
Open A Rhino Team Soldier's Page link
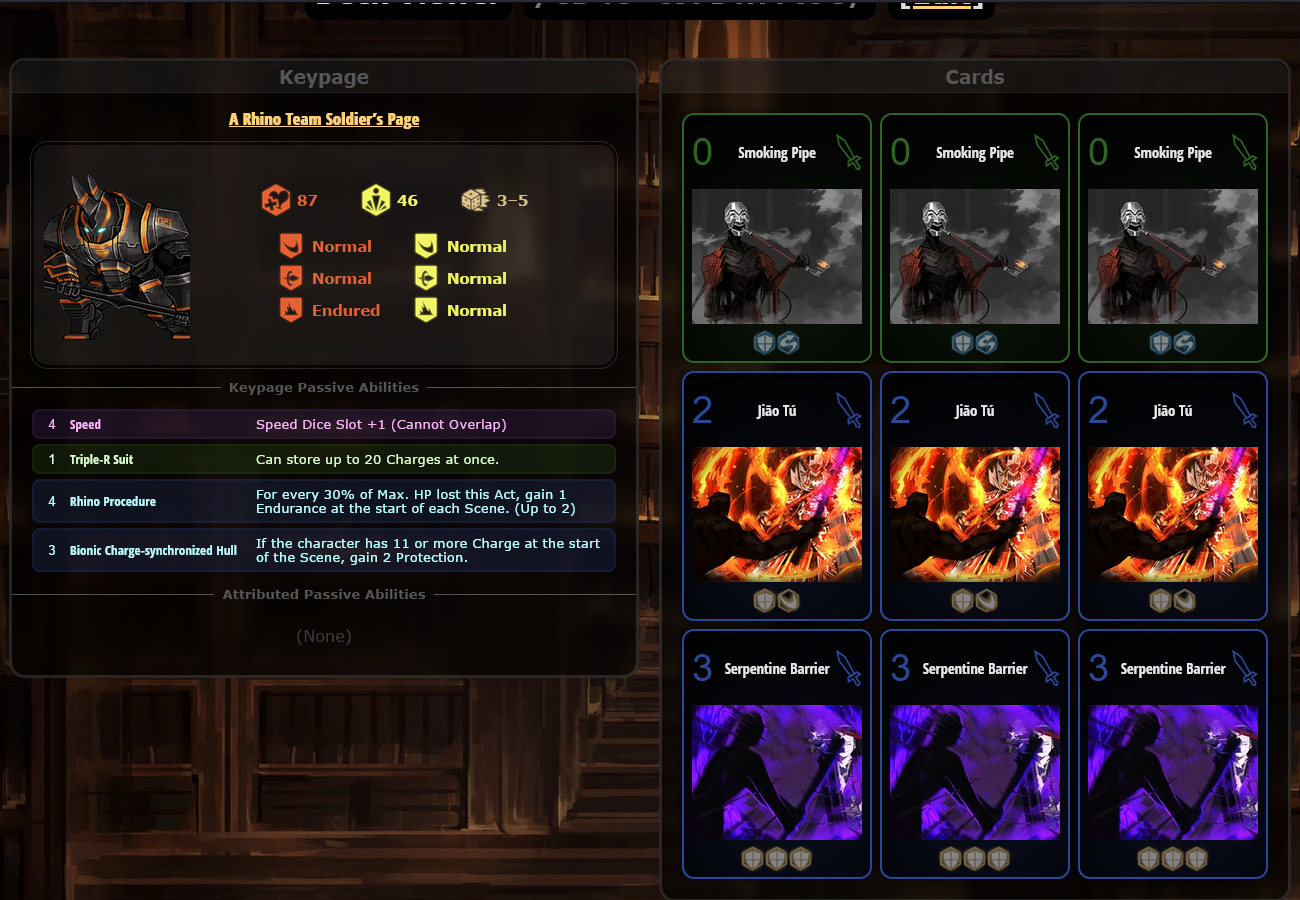point(324,119)
